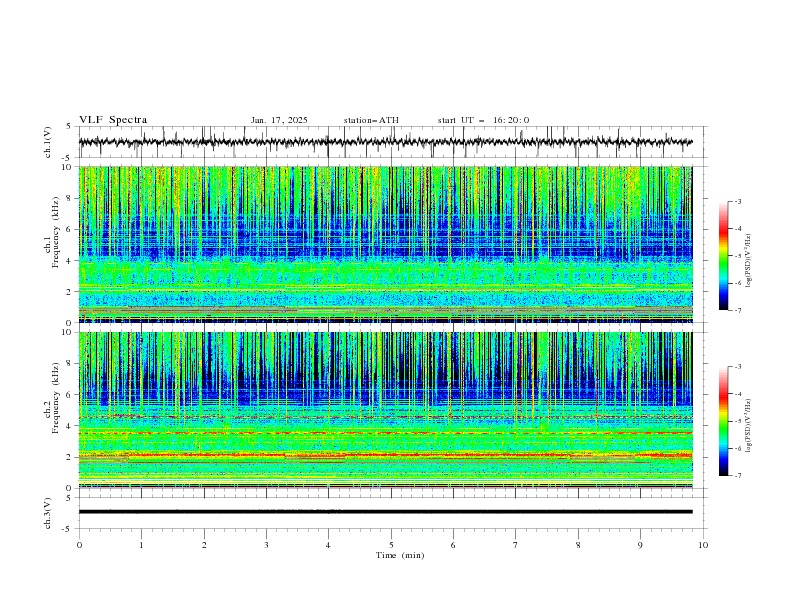This screenshot has height=612, width=792.
Task: Click inside the ch.2 spectrogram panel
Action: [385, 410]
